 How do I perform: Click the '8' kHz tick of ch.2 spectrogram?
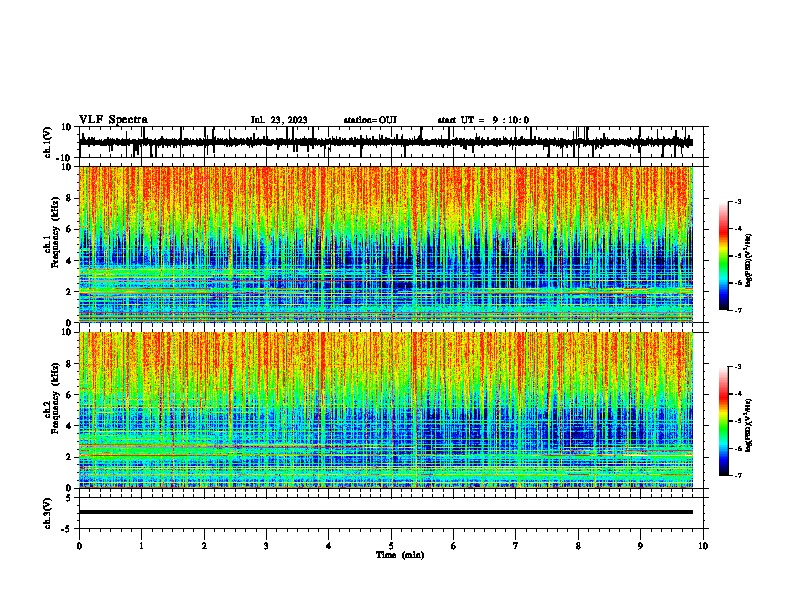(x=70, y=364)
